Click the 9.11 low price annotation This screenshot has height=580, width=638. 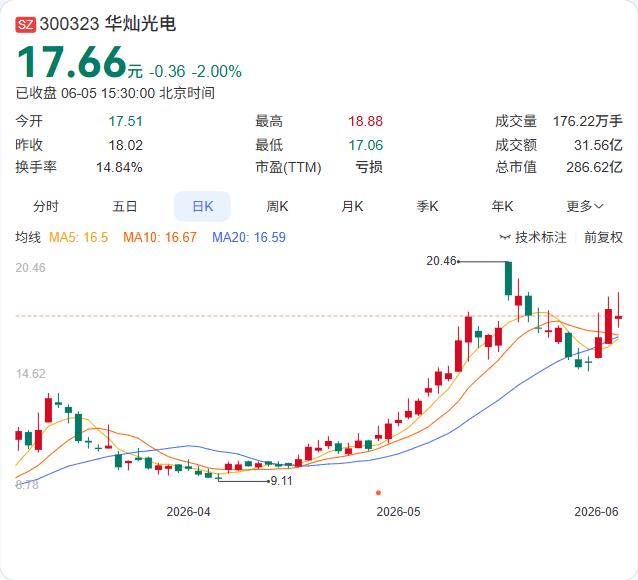[282, 481]
